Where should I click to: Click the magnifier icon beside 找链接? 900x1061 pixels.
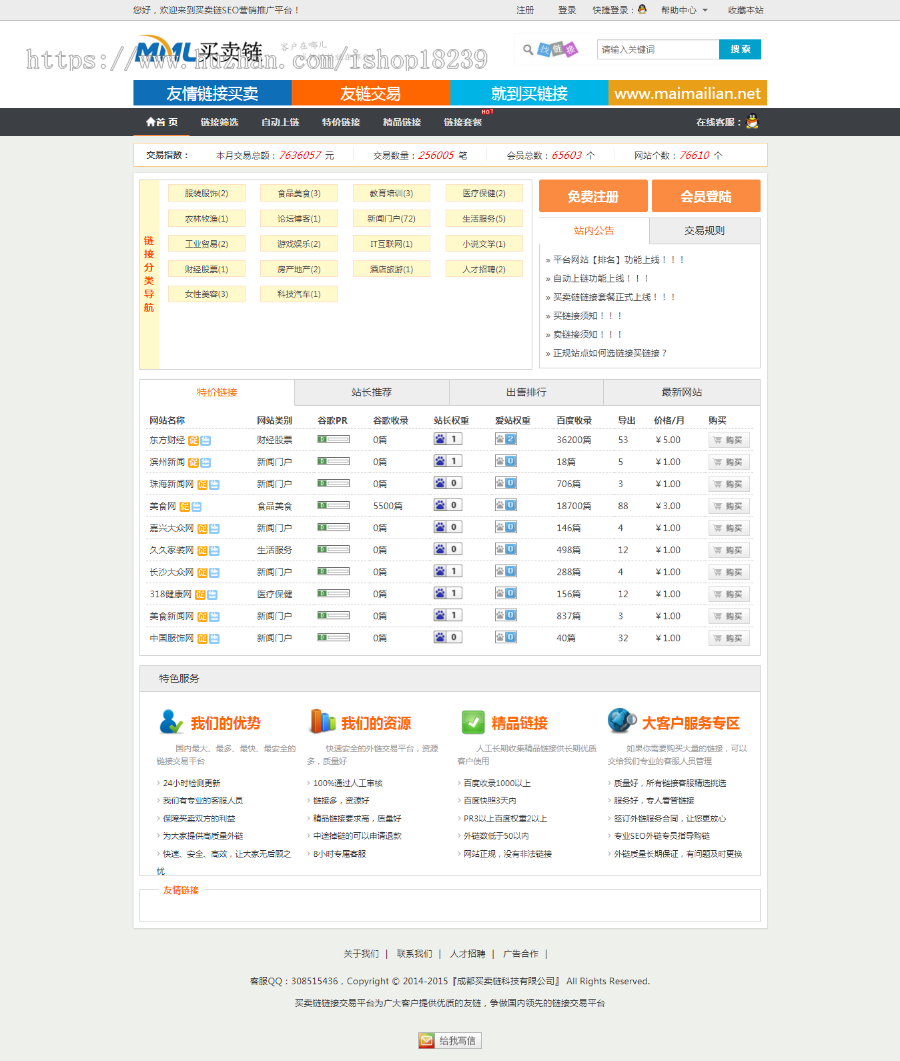coord(528,49)
